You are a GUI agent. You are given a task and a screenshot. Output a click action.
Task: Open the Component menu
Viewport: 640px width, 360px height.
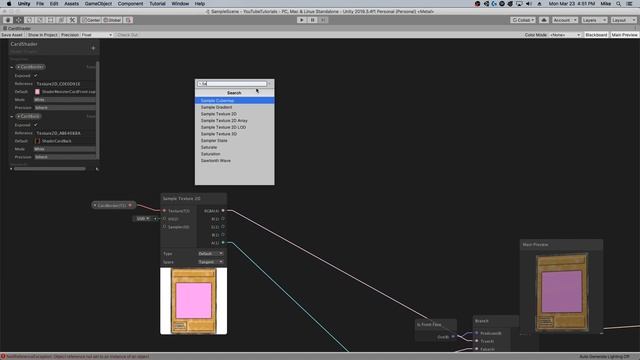[130, 4]
